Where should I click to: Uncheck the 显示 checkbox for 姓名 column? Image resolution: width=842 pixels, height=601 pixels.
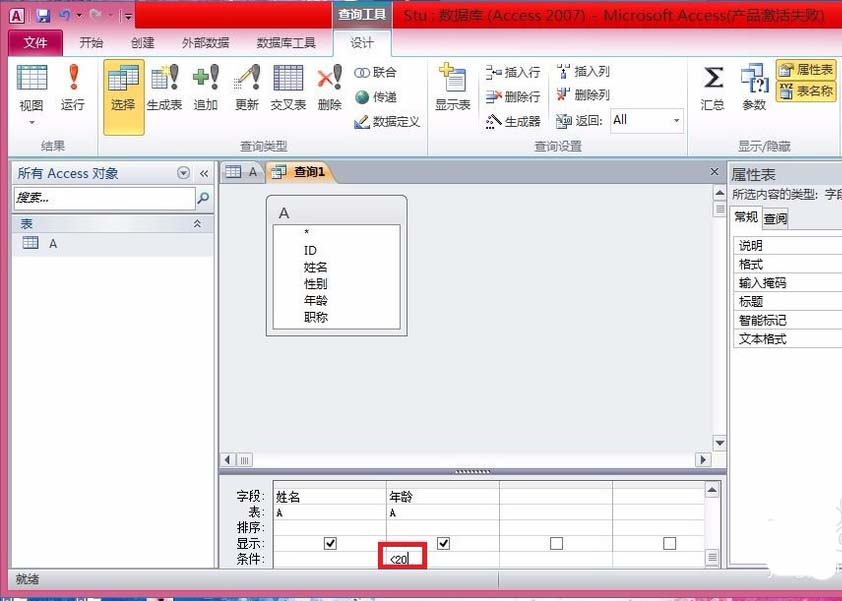330,544
